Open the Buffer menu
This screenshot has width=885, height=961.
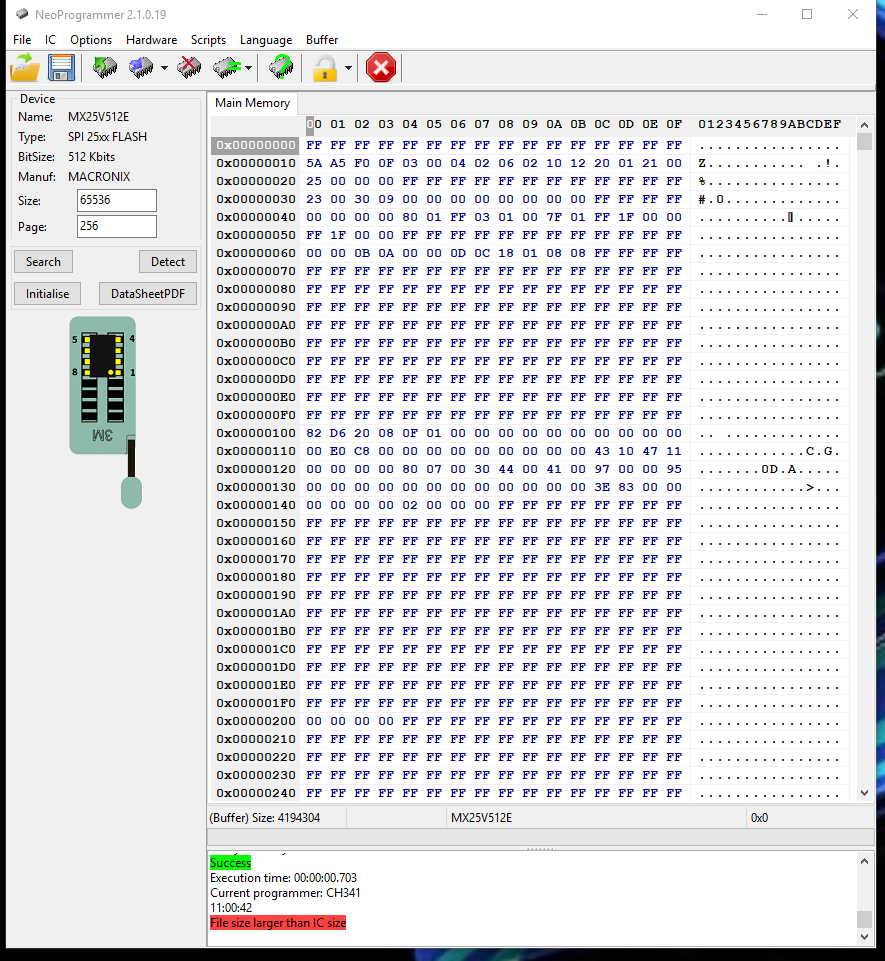[x=322, y=40]
